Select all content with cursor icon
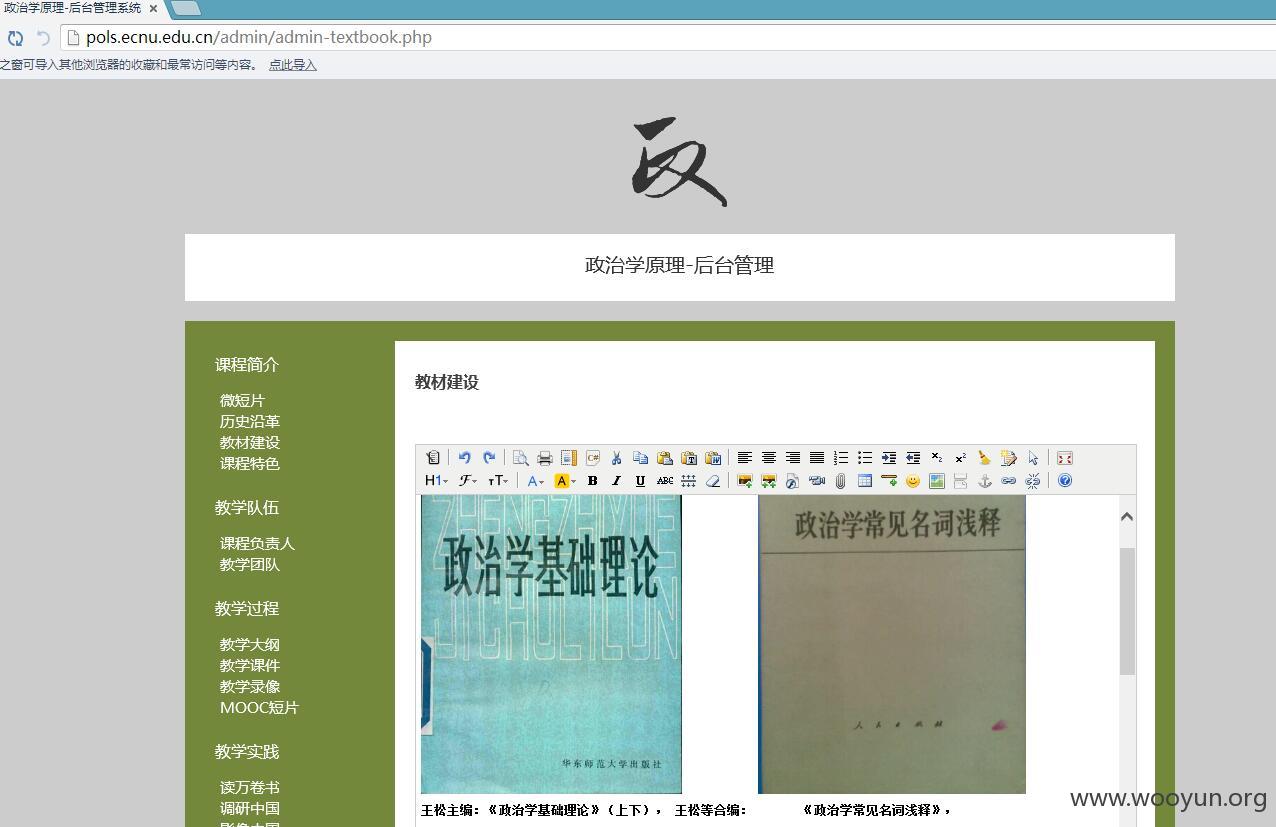 [x=1033, y=458]
